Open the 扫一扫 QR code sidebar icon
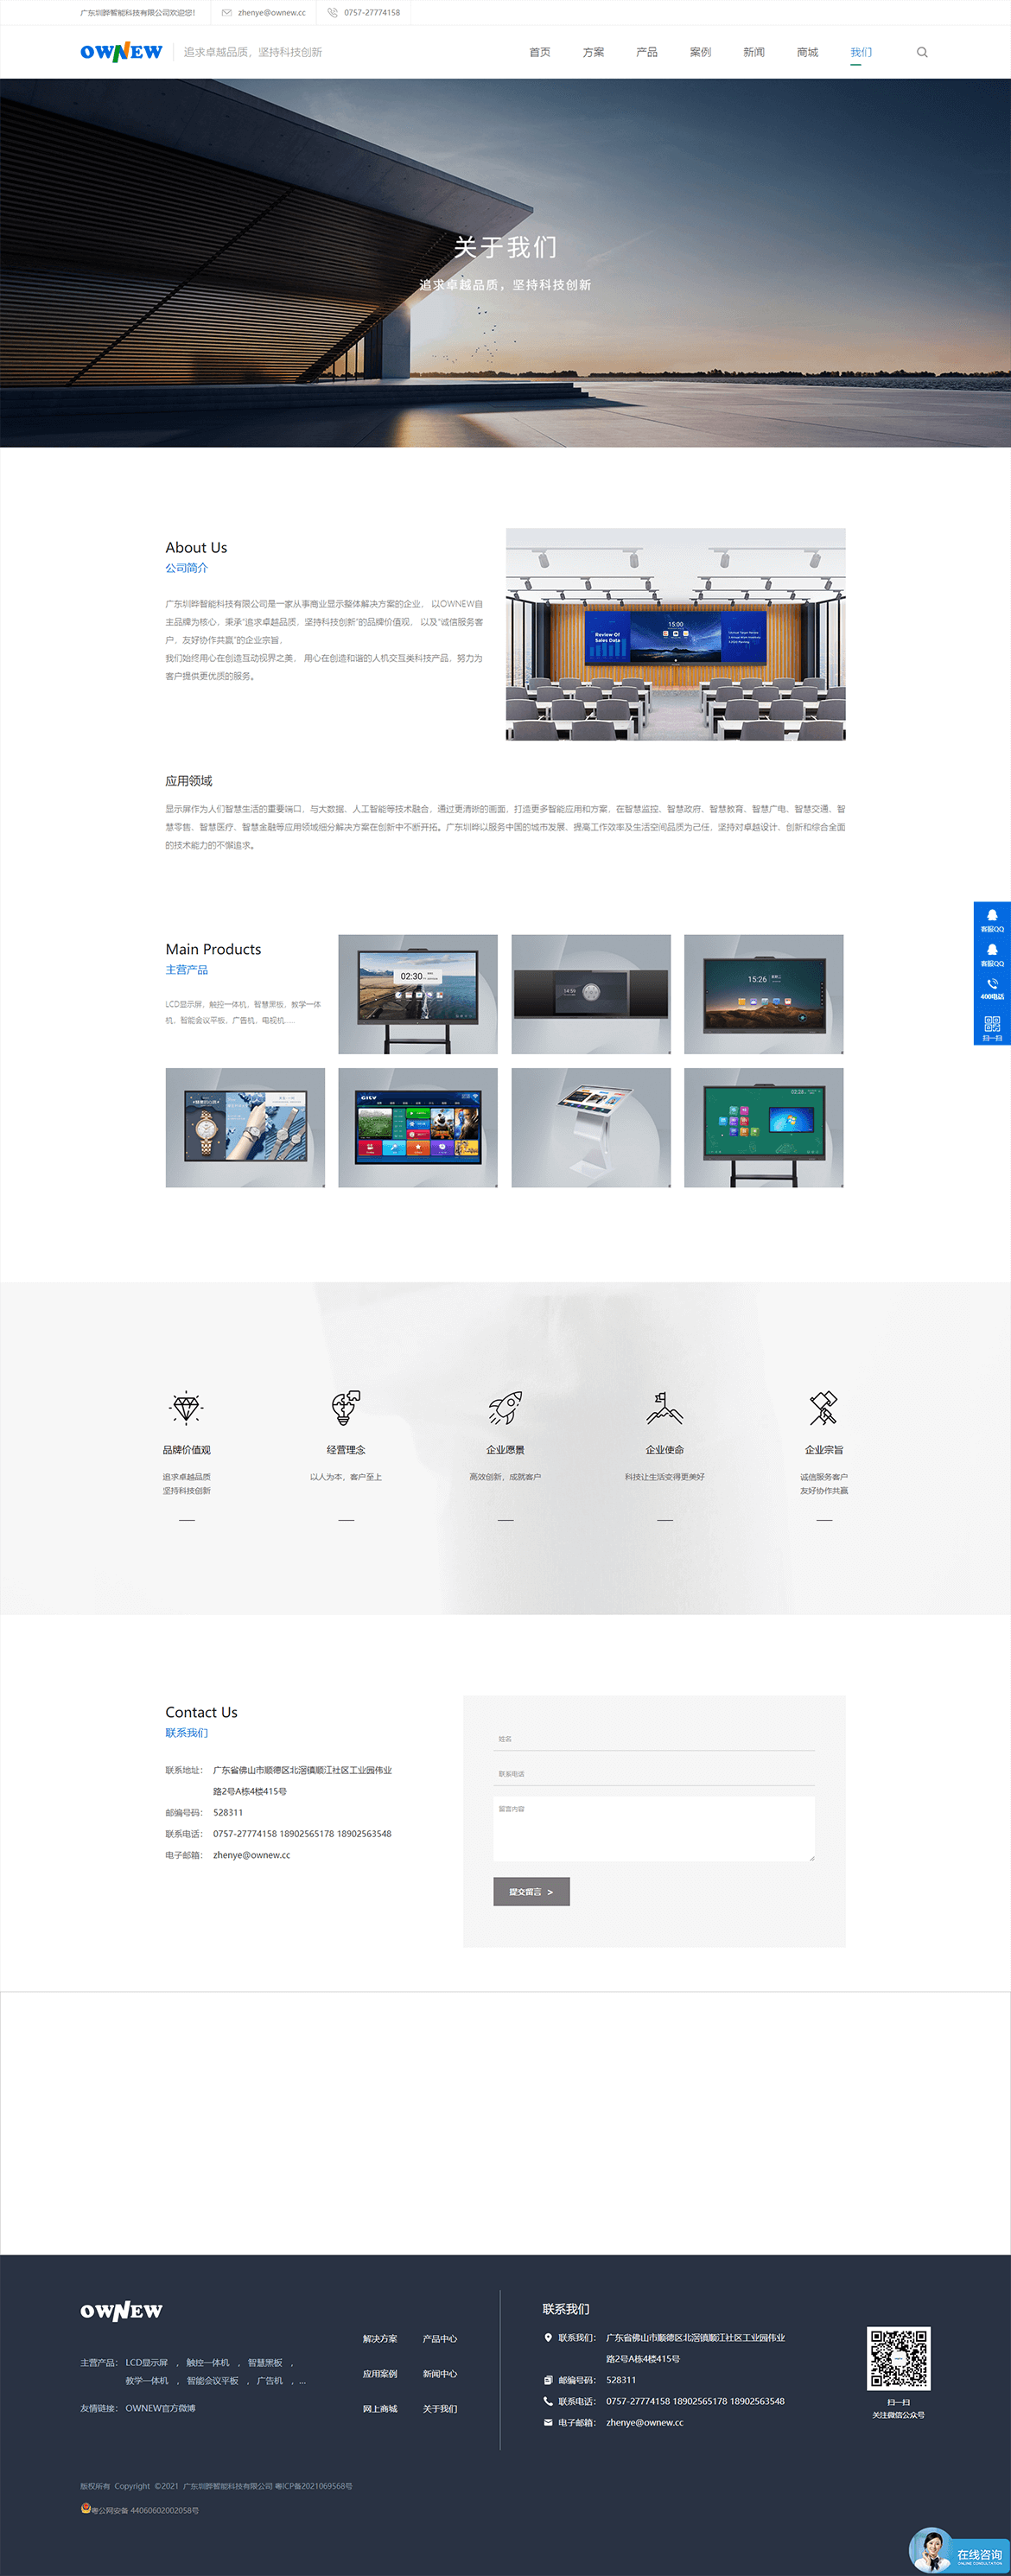Image resolution: width=1011 pixels, height=2576 pixels. (x=991, y=1026)
